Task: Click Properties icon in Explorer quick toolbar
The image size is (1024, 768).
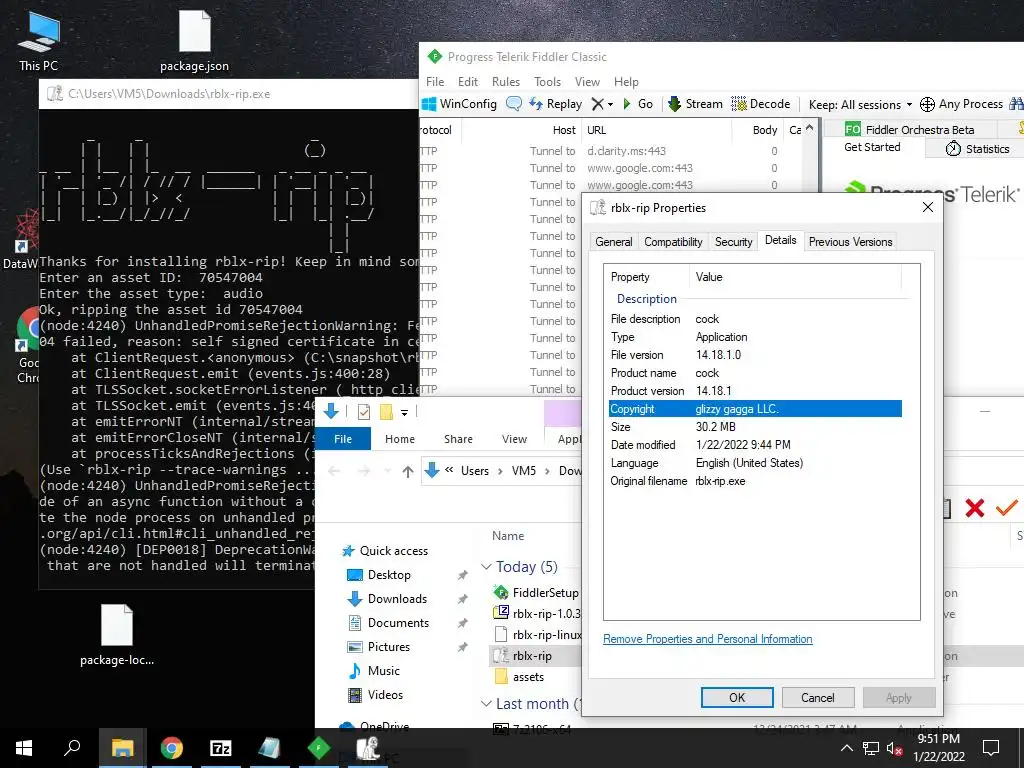Action: coord(364,411)
